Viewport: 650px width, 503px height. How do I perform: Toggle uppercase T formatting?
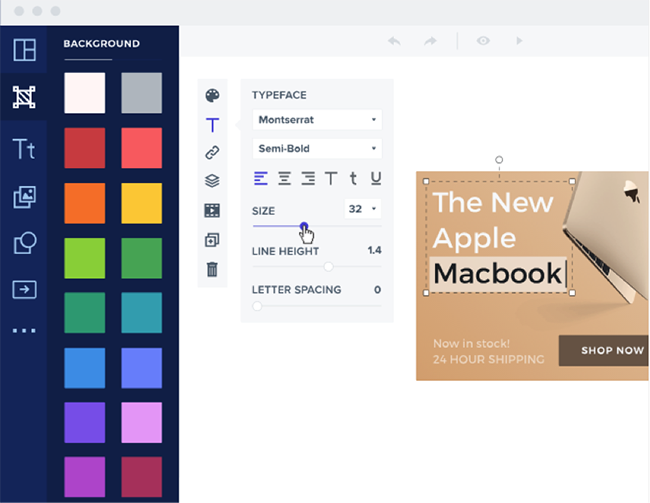click(x=331, y=178)
